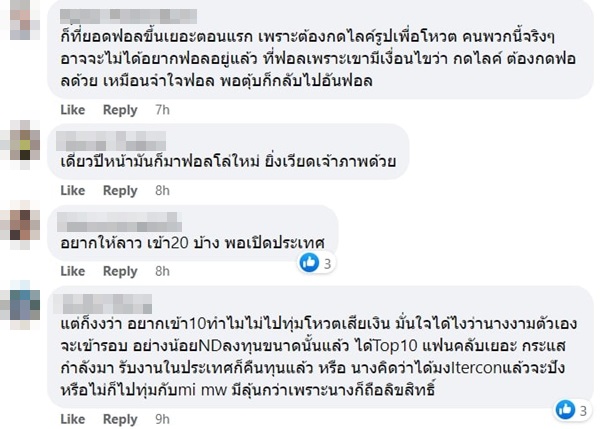Reply to the first comment starting "ก็ที่ยอดฟอล"

(x=121, y=108)
